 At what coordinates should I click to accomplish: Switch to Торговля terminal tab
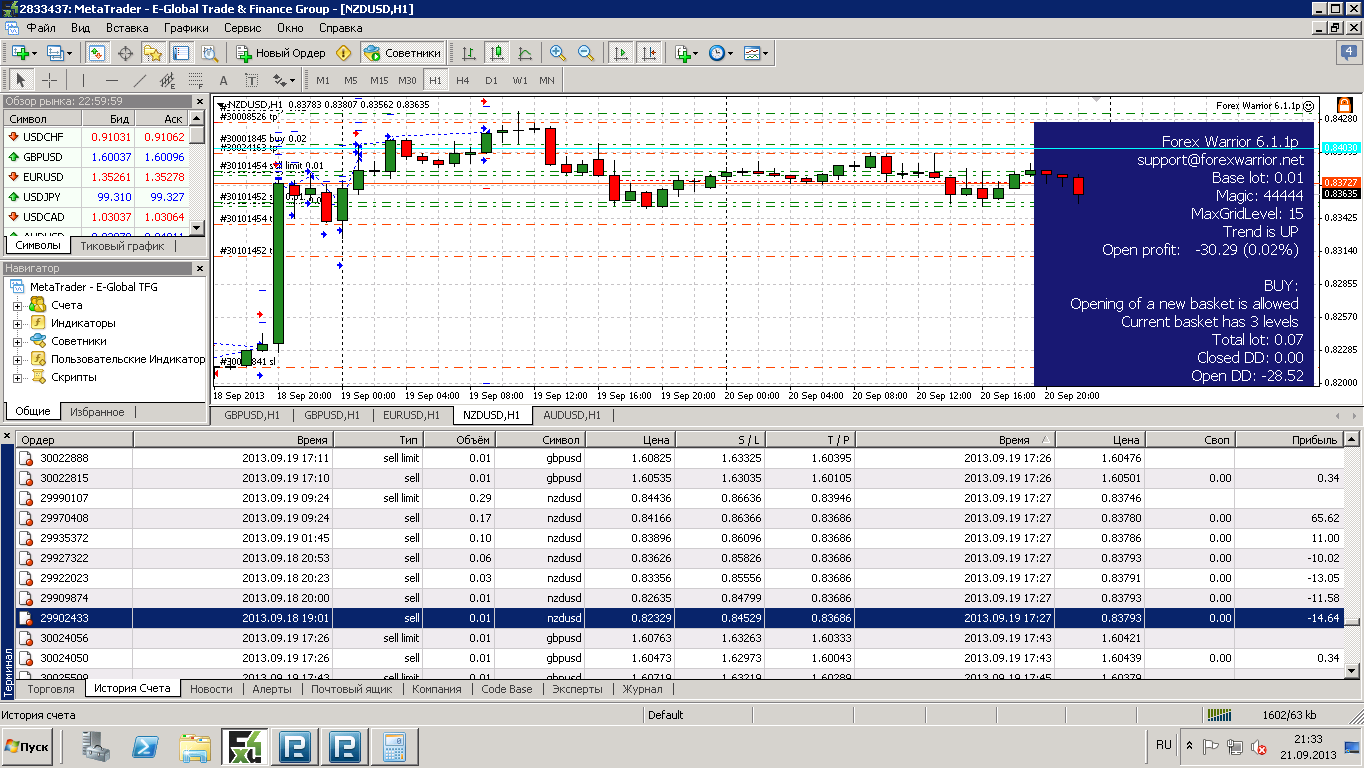[x=51, y=689]
